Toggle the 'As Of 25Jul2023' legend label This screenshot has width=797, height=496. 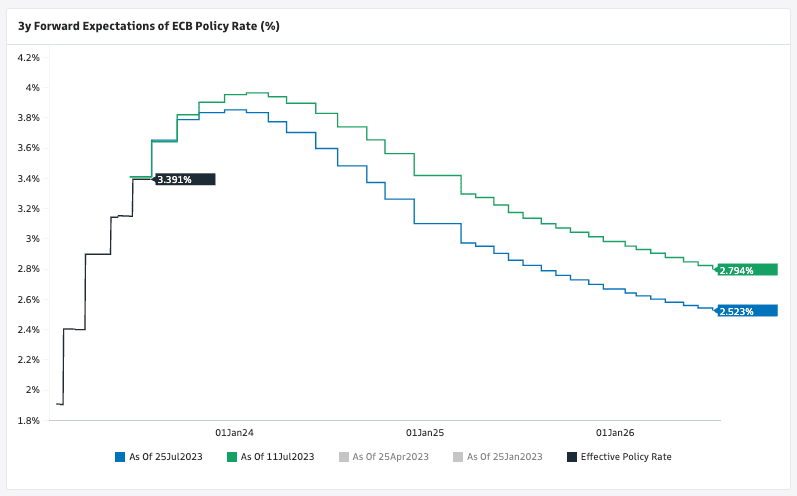tap(165, 457)
